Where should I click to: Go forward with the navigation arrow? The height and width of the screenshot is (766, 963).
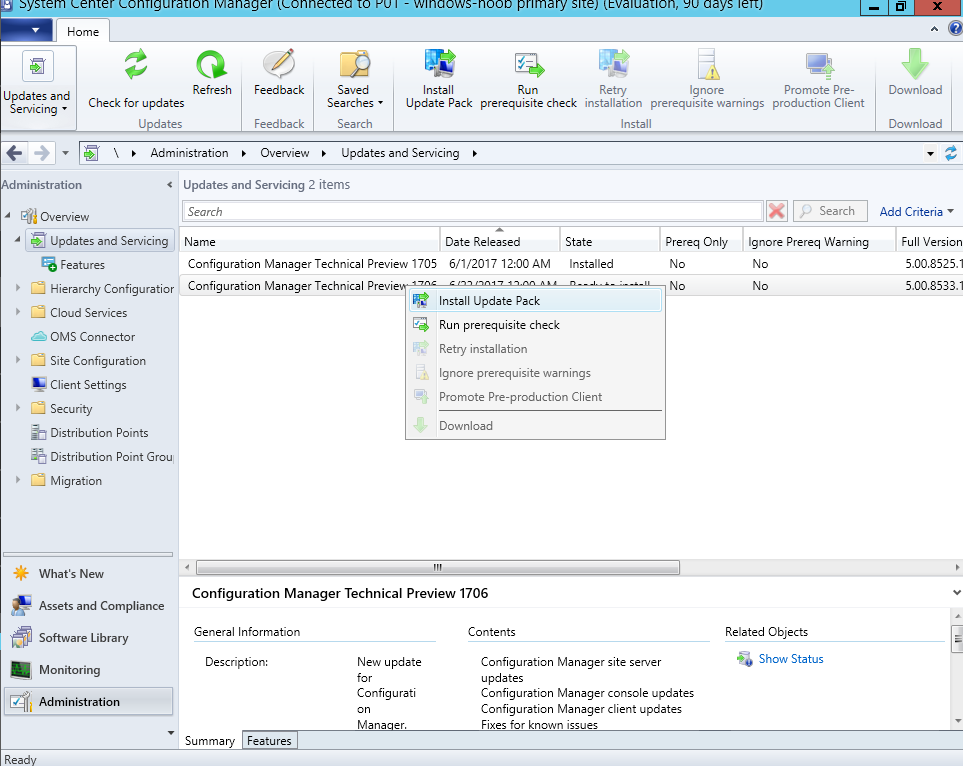(x=41, y=153)
